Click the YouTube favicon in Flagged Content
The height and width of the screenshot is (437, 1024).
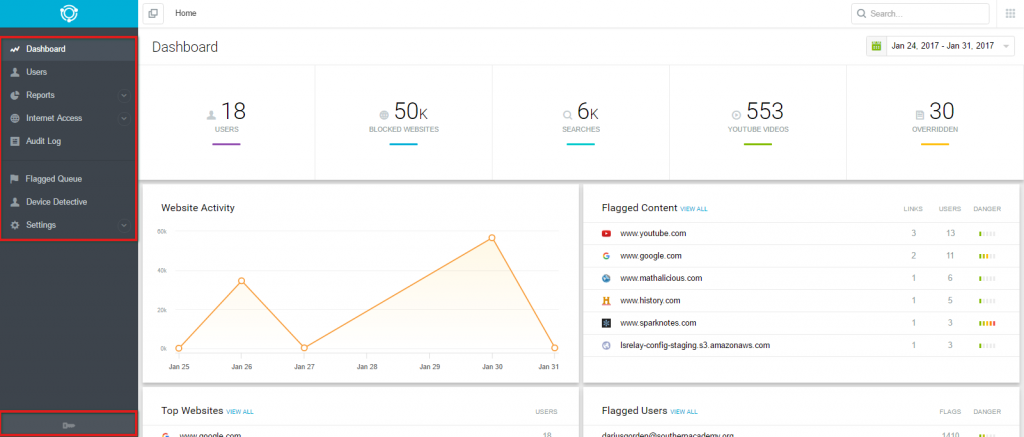(606, 233)
